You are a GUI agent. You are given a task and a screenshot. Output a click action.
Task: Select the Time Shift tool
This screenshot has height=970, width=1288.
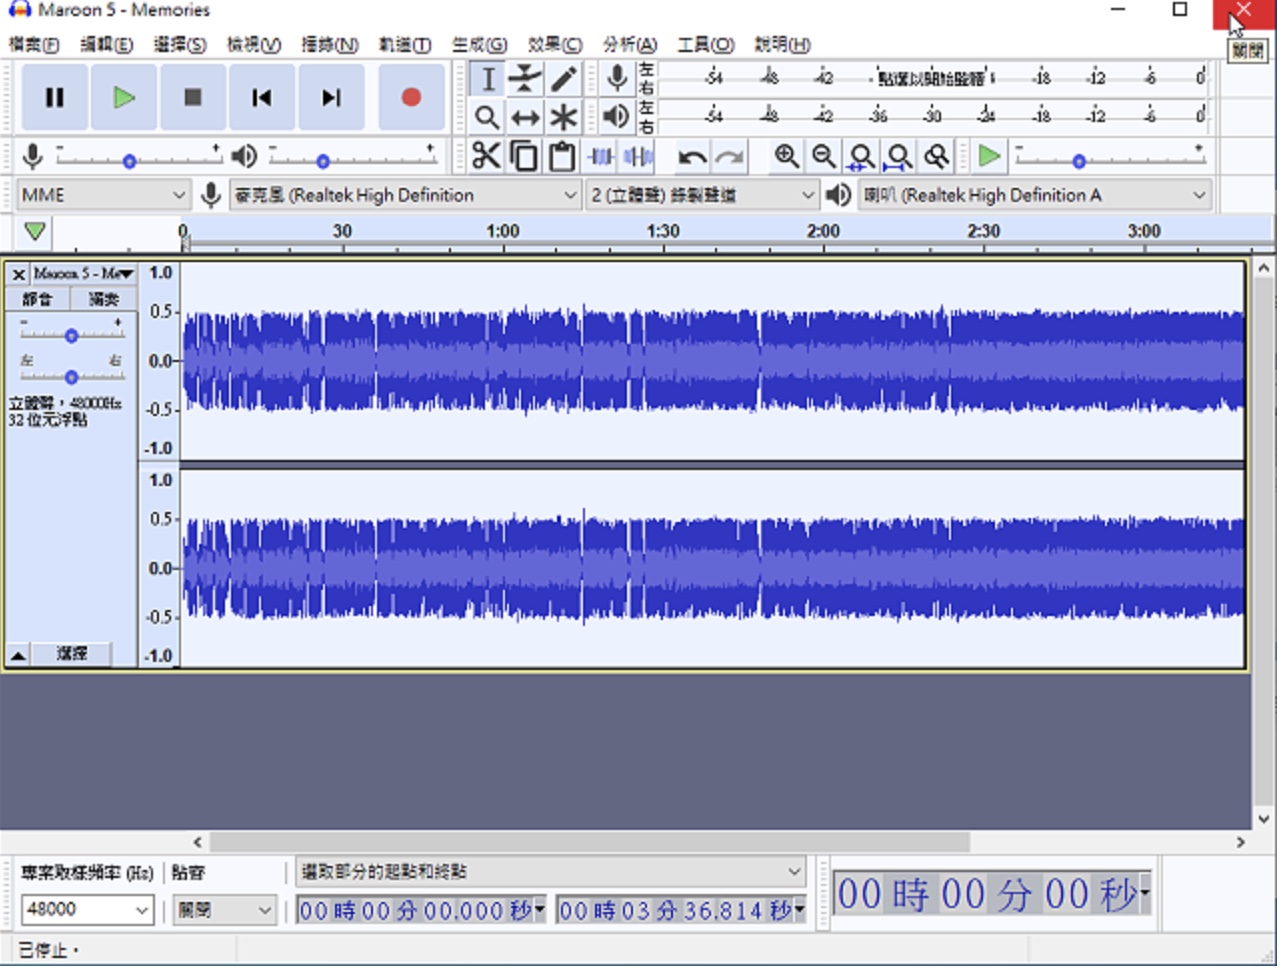(x=525, y=118)
